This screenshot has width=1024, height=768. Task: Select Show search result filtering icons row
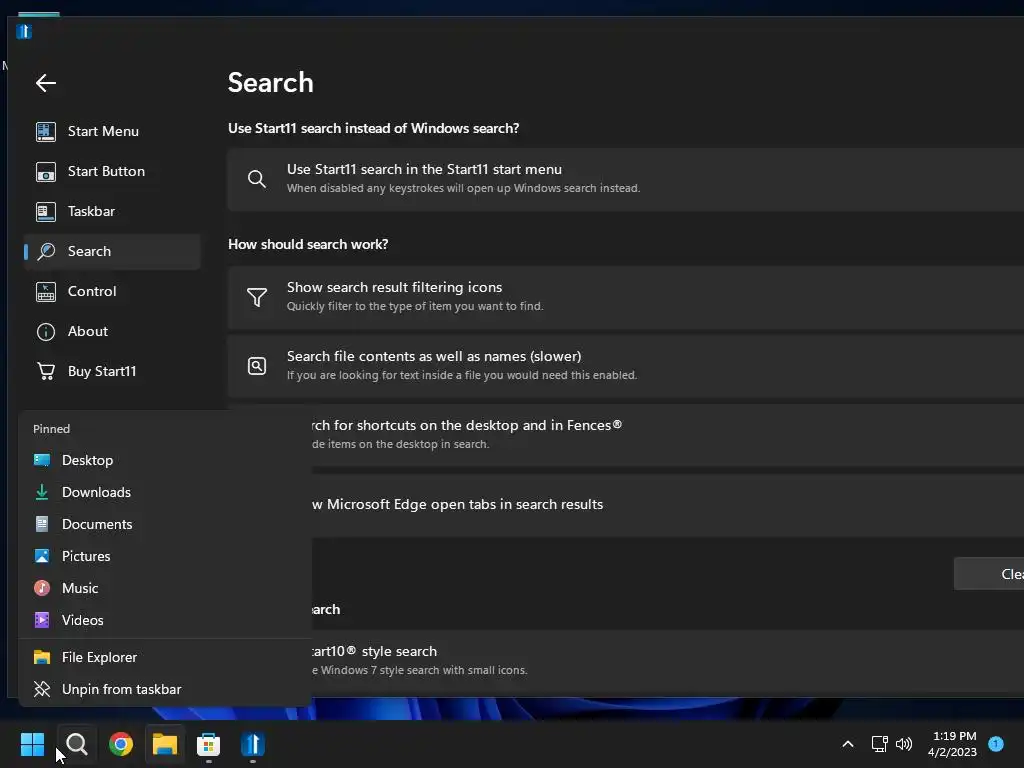coord(626,297)
